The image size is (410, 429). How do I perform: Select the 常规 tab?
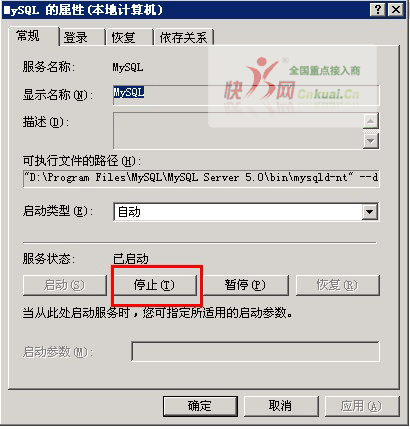point(33,36)
